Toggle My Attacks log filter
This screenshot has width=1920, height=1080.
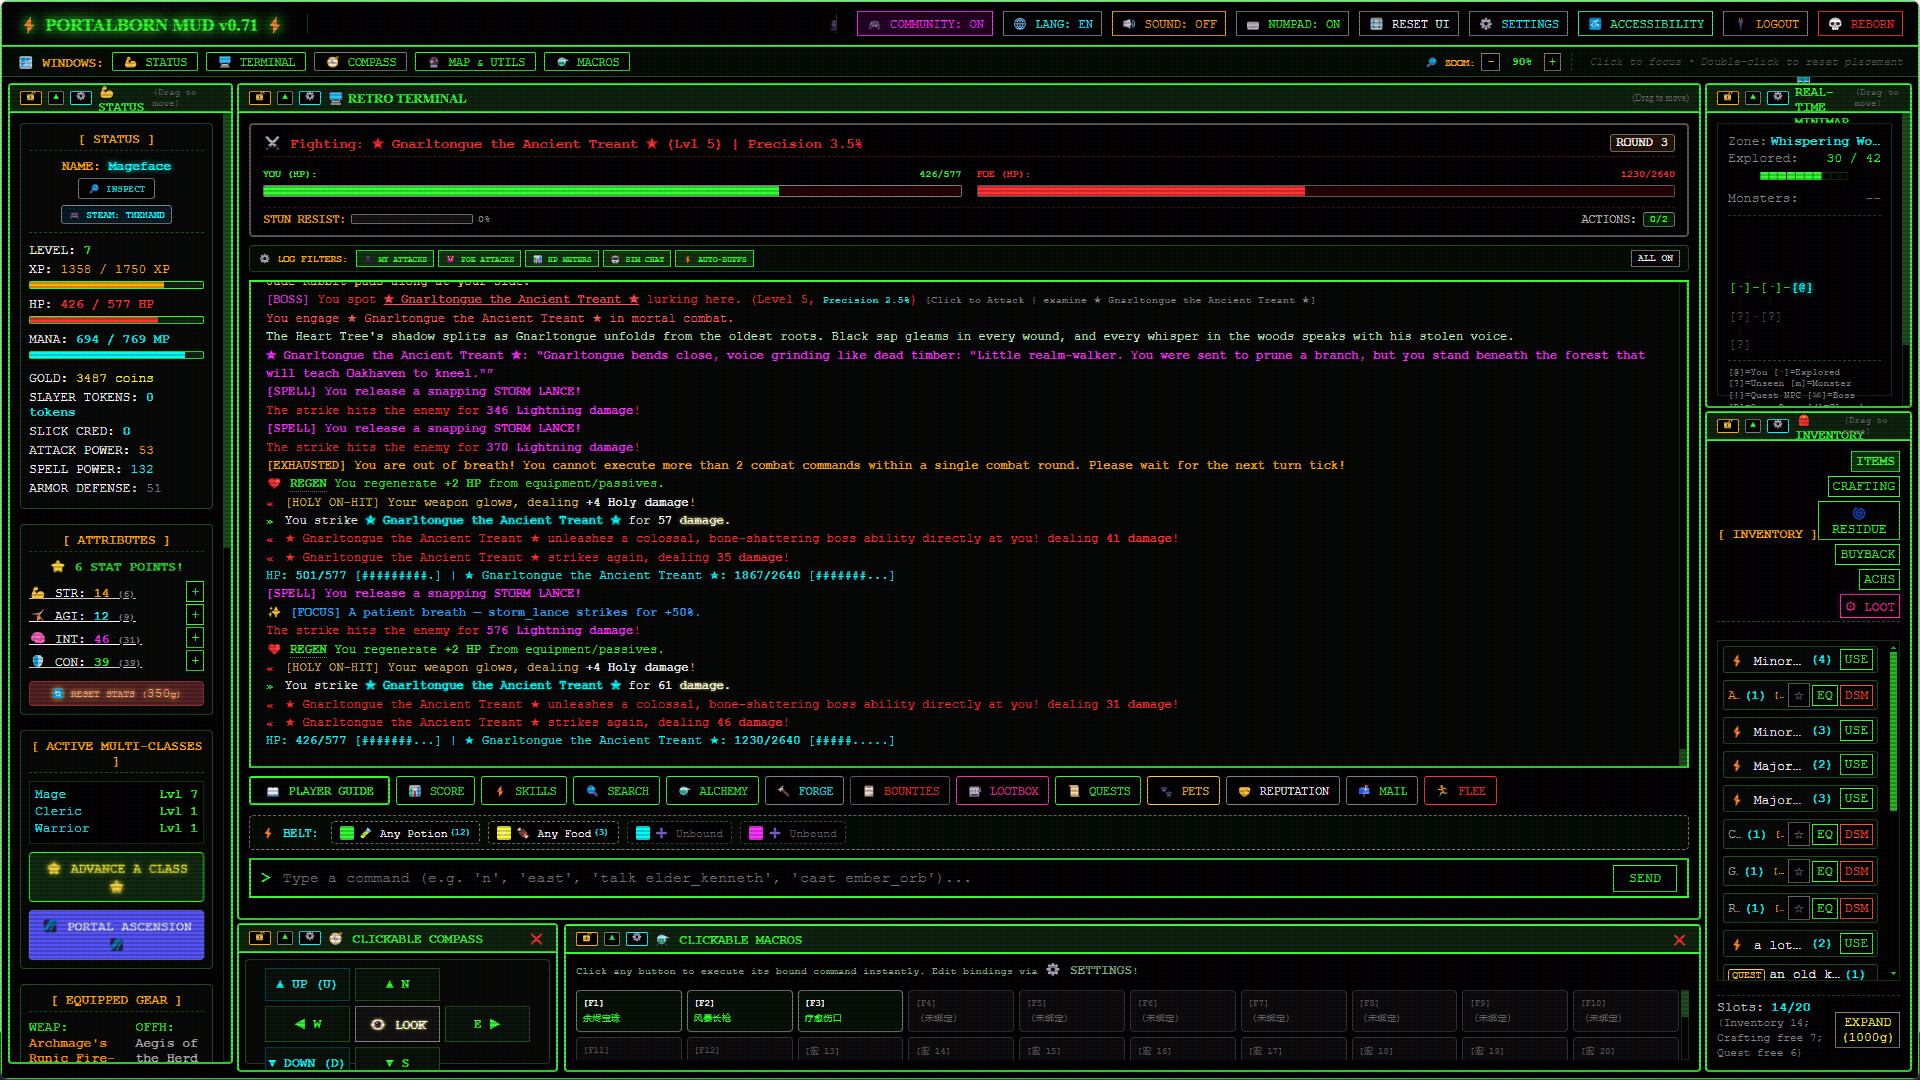(x=395, y=259)
